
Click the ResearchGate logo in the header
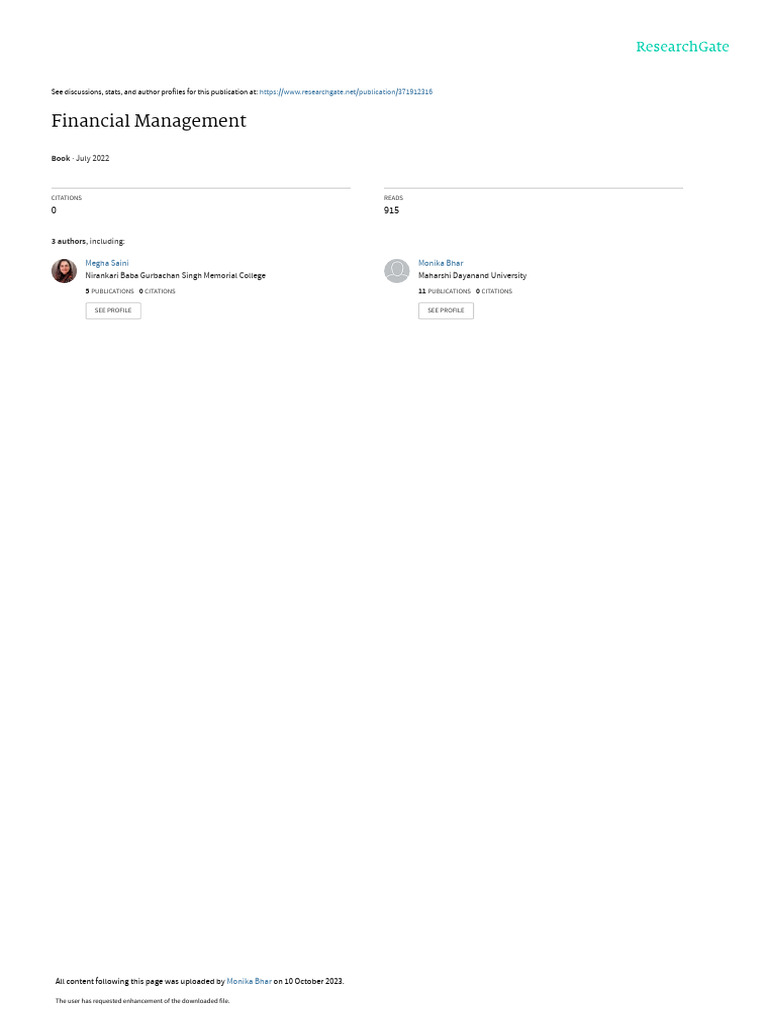[x=682, y=47]
